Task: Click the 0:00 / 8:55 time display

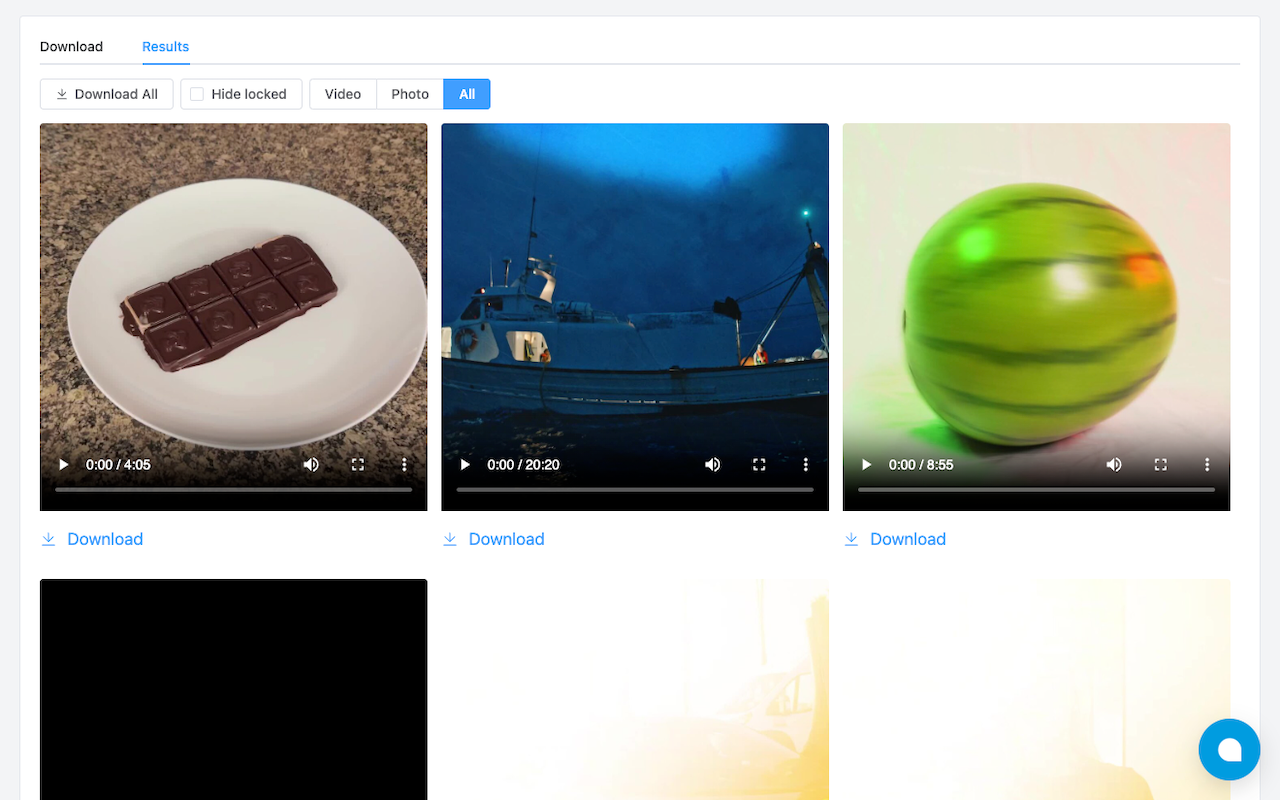Action: click(921, 465)
